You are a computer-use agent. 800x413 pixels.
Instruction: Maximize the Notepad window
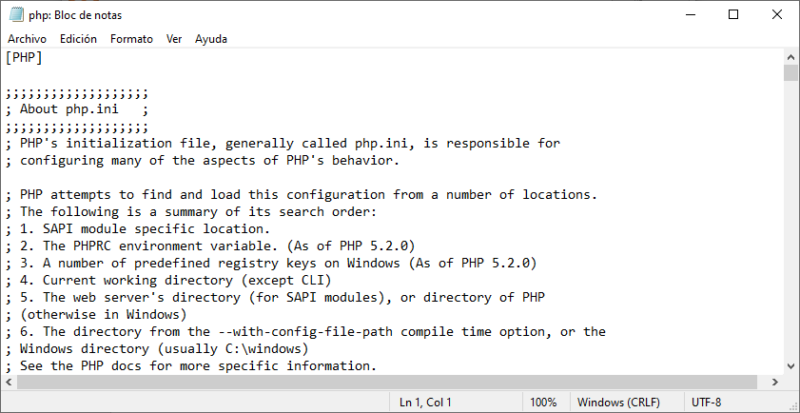[x=733, y=15]
